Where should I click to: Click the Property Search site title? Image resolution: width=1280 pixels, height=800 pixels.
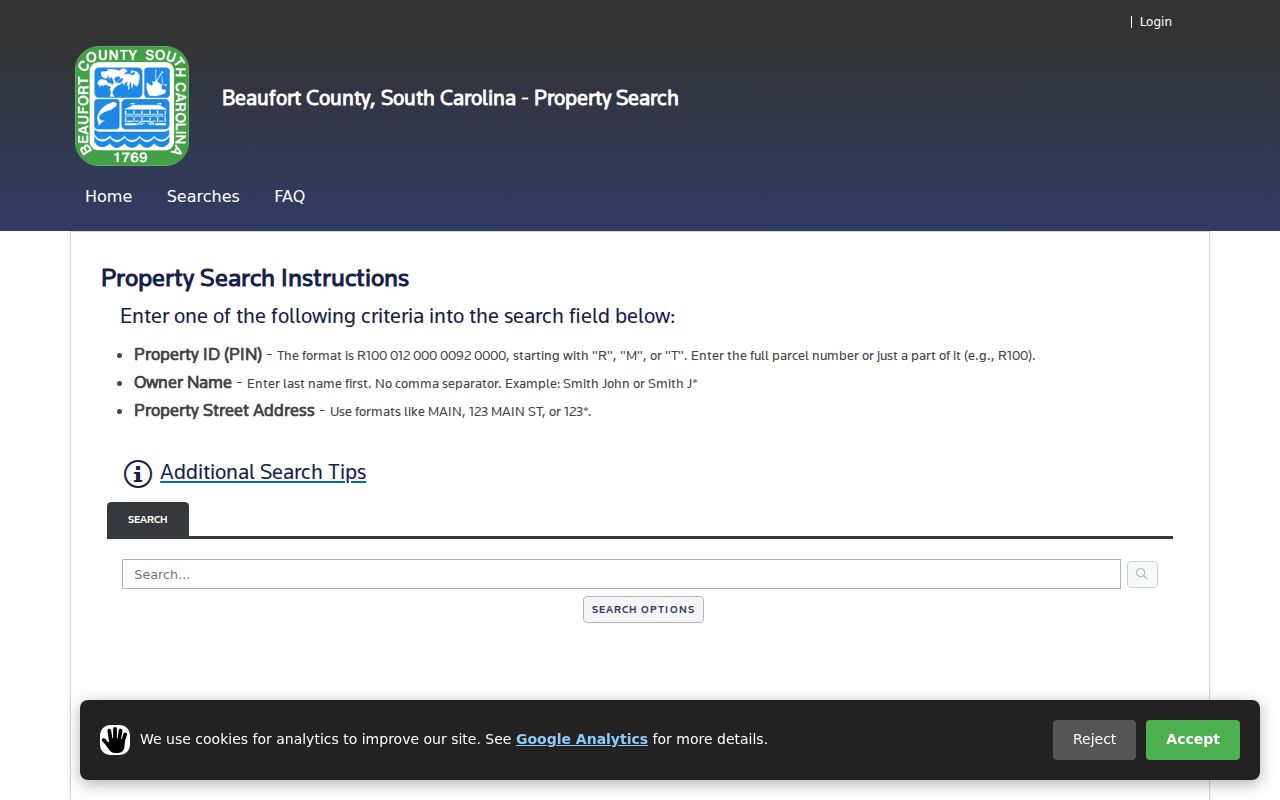[x=450, y=98]
